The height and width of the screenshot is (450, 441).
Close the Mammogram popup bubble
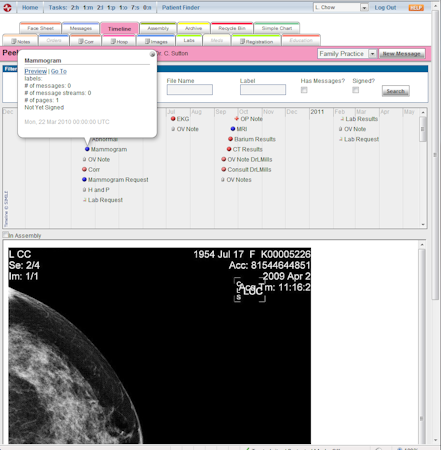click(152, 54)
